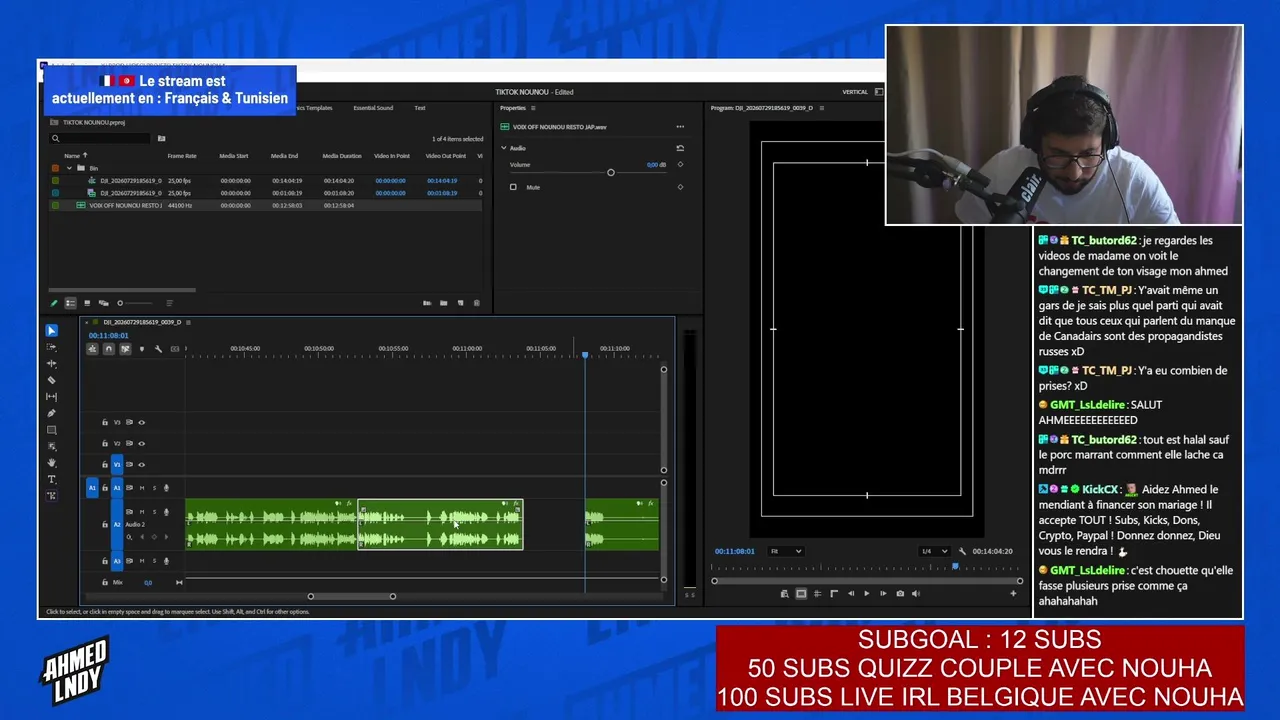This screenshot has width=1280, height=720.
Task: Sort project items by Name column
Action: (75, 156)
